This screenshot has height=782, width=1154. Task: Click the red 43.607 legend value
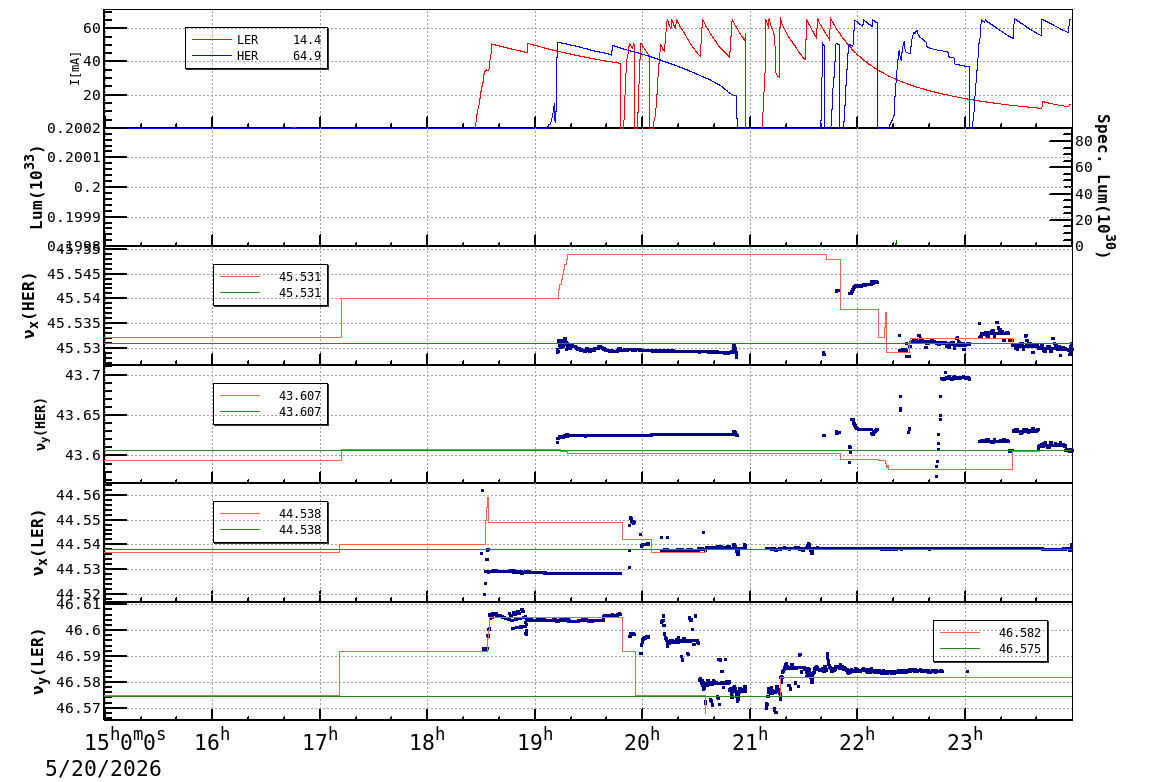click(x=300, y=396)
